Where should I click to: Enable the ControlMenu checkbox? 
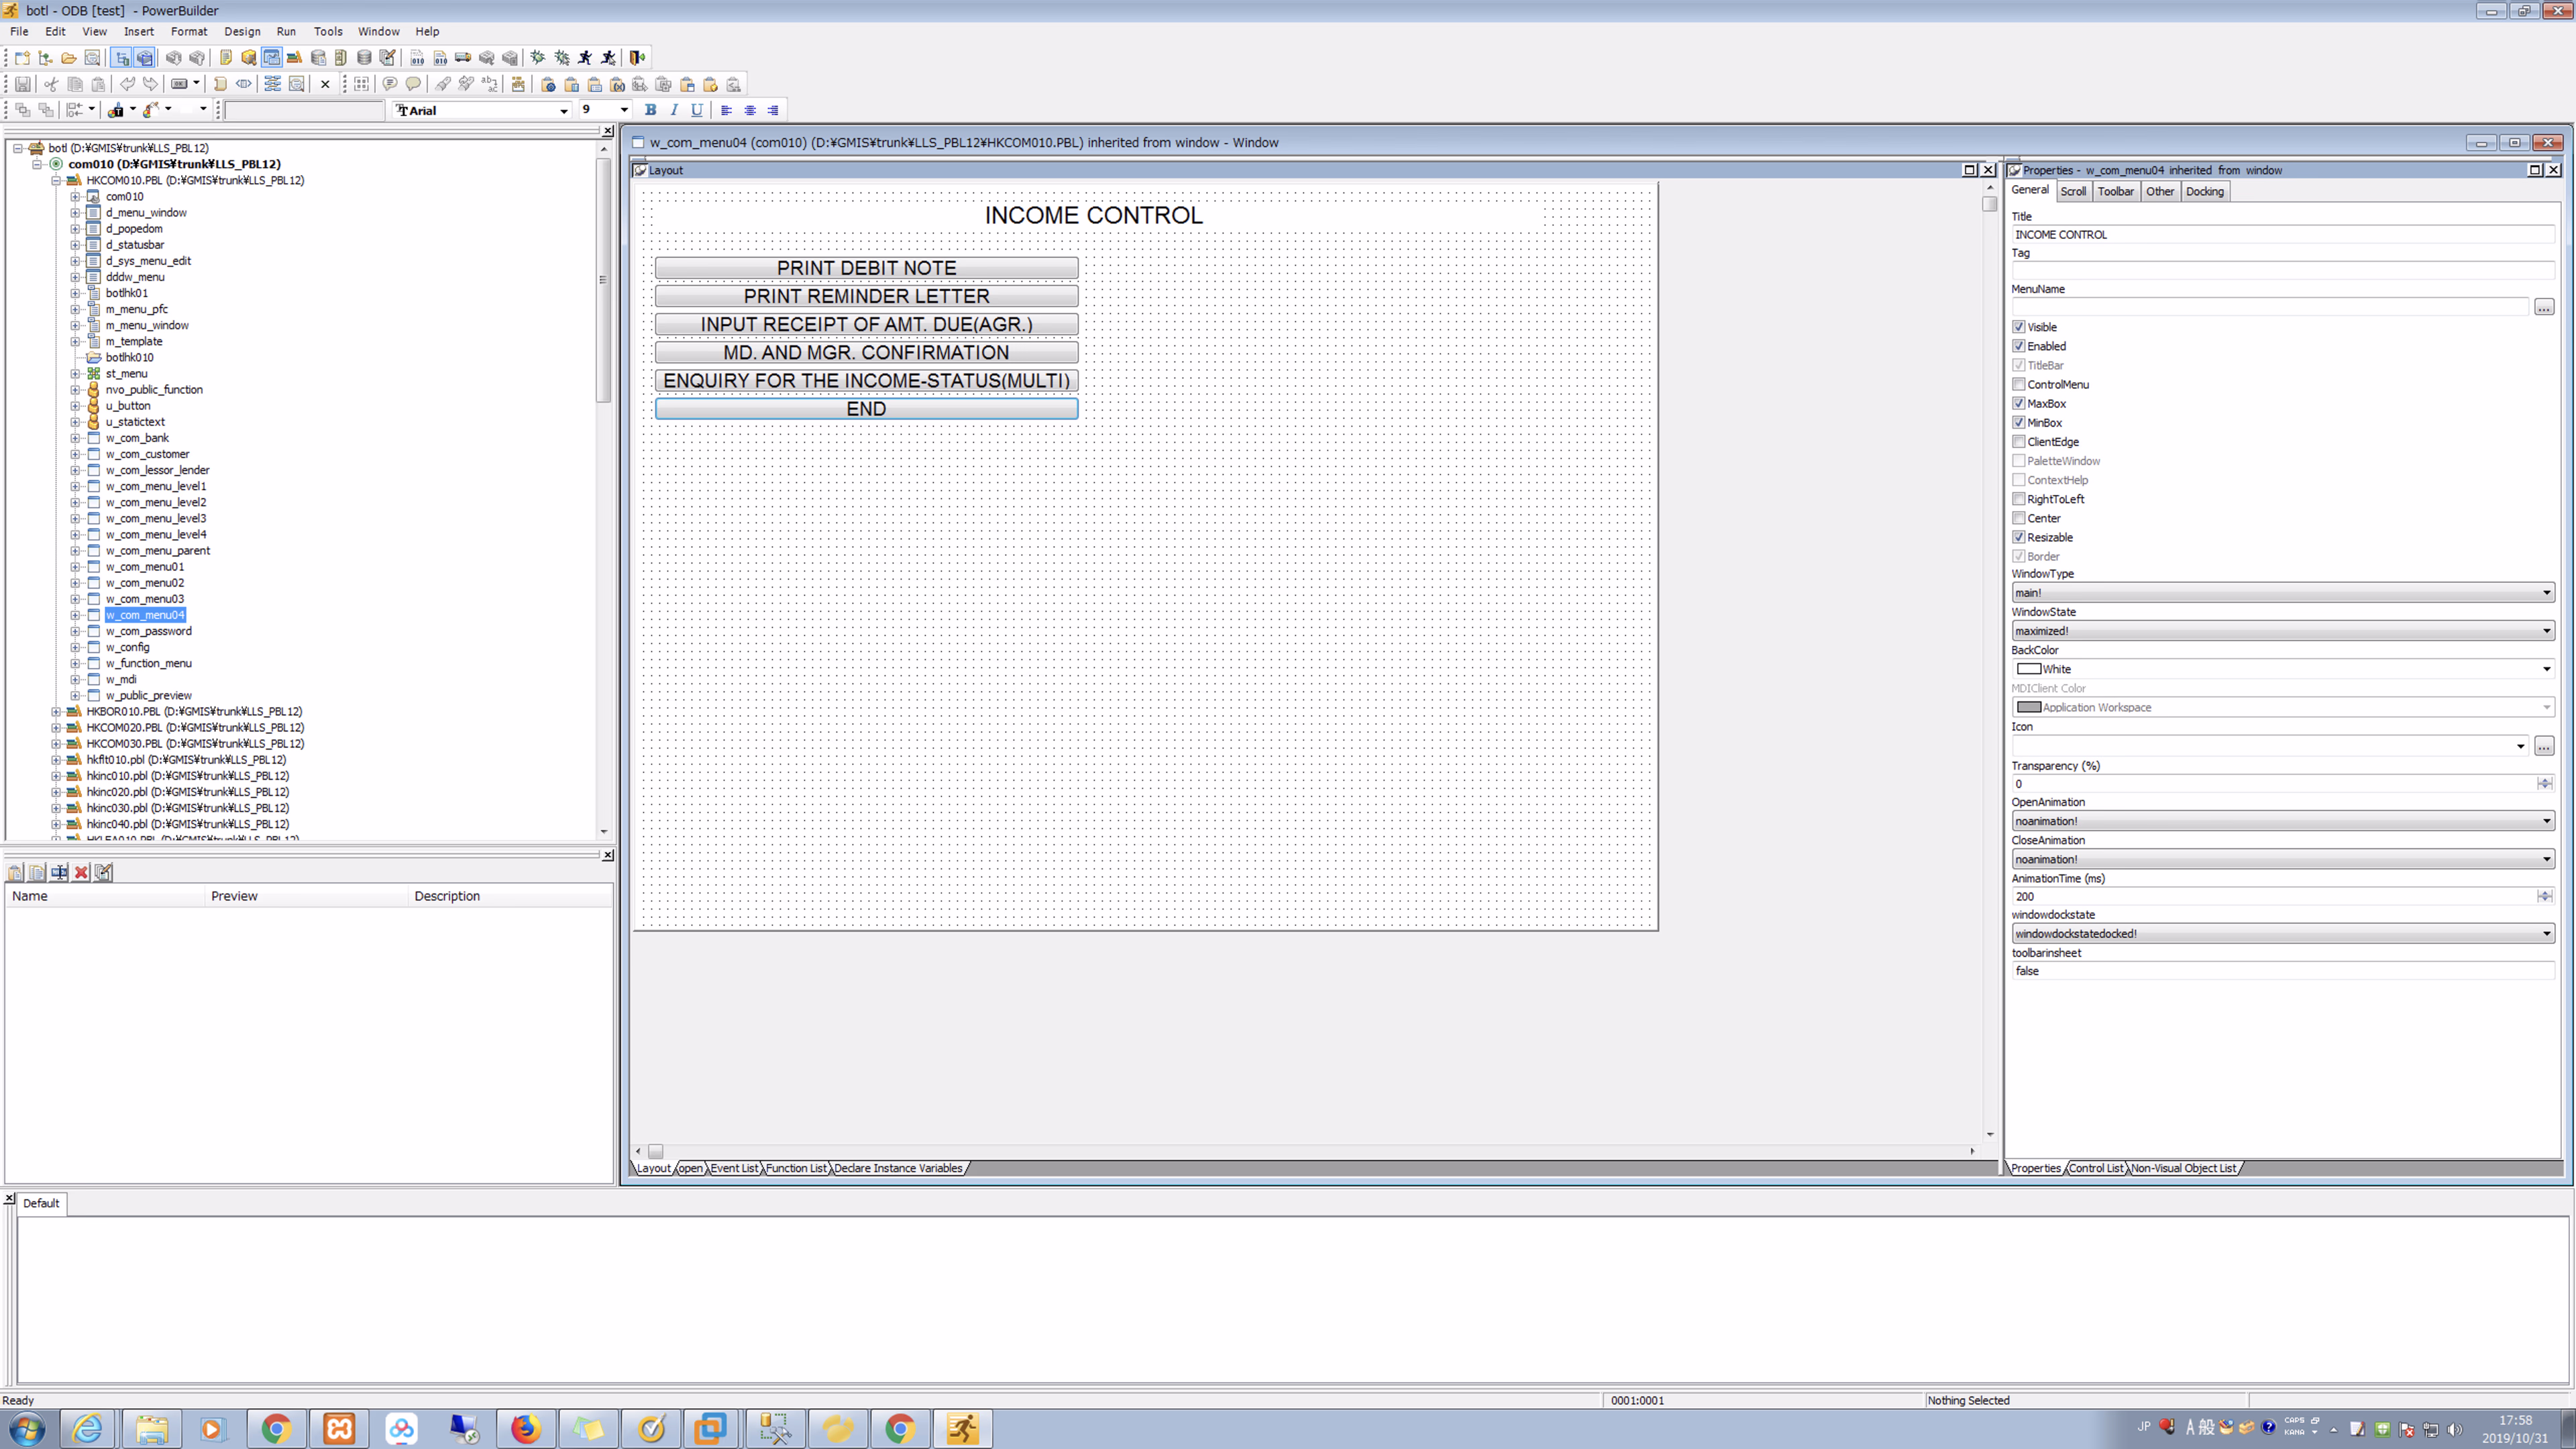[2018, 384]
